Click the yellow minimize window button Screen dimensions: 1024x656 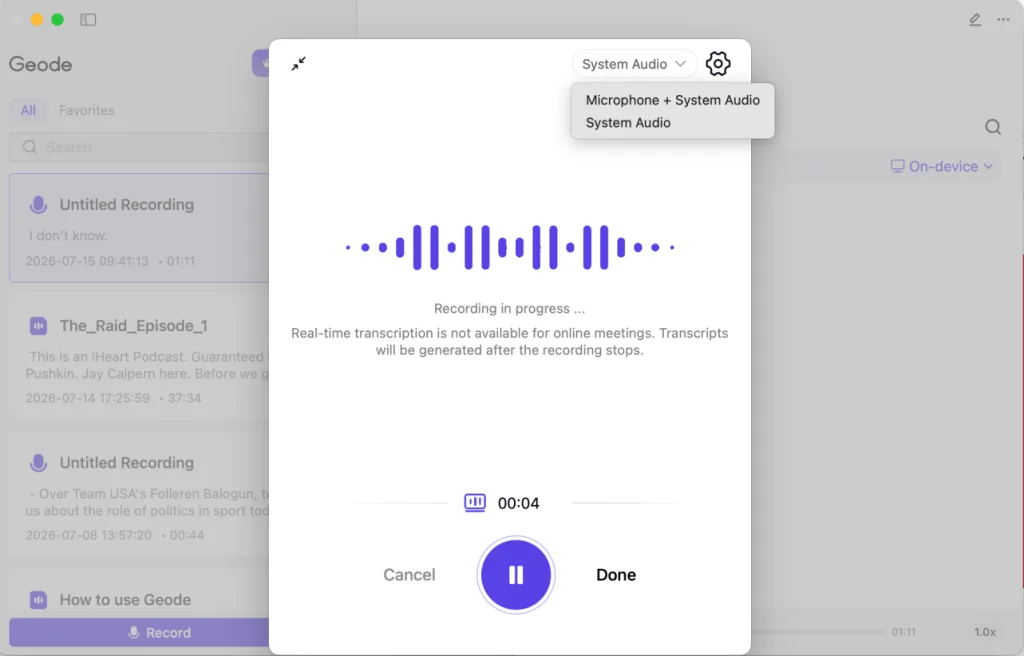pyautogui.click(x=37, y=20)
